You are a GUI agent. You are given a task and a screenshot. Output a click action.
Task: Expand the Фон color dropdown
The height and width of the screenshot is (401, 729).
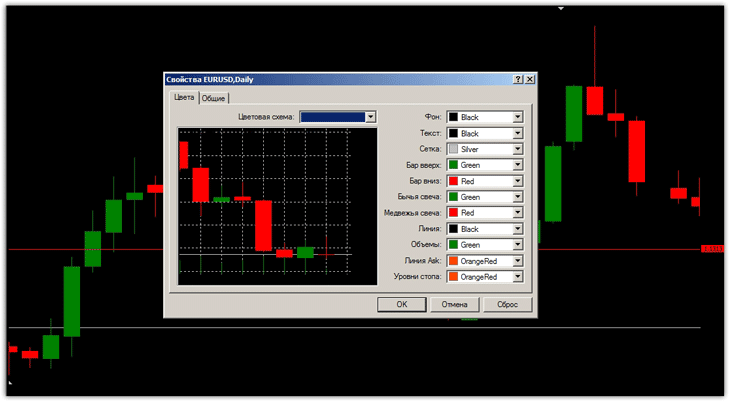point(518,117)
